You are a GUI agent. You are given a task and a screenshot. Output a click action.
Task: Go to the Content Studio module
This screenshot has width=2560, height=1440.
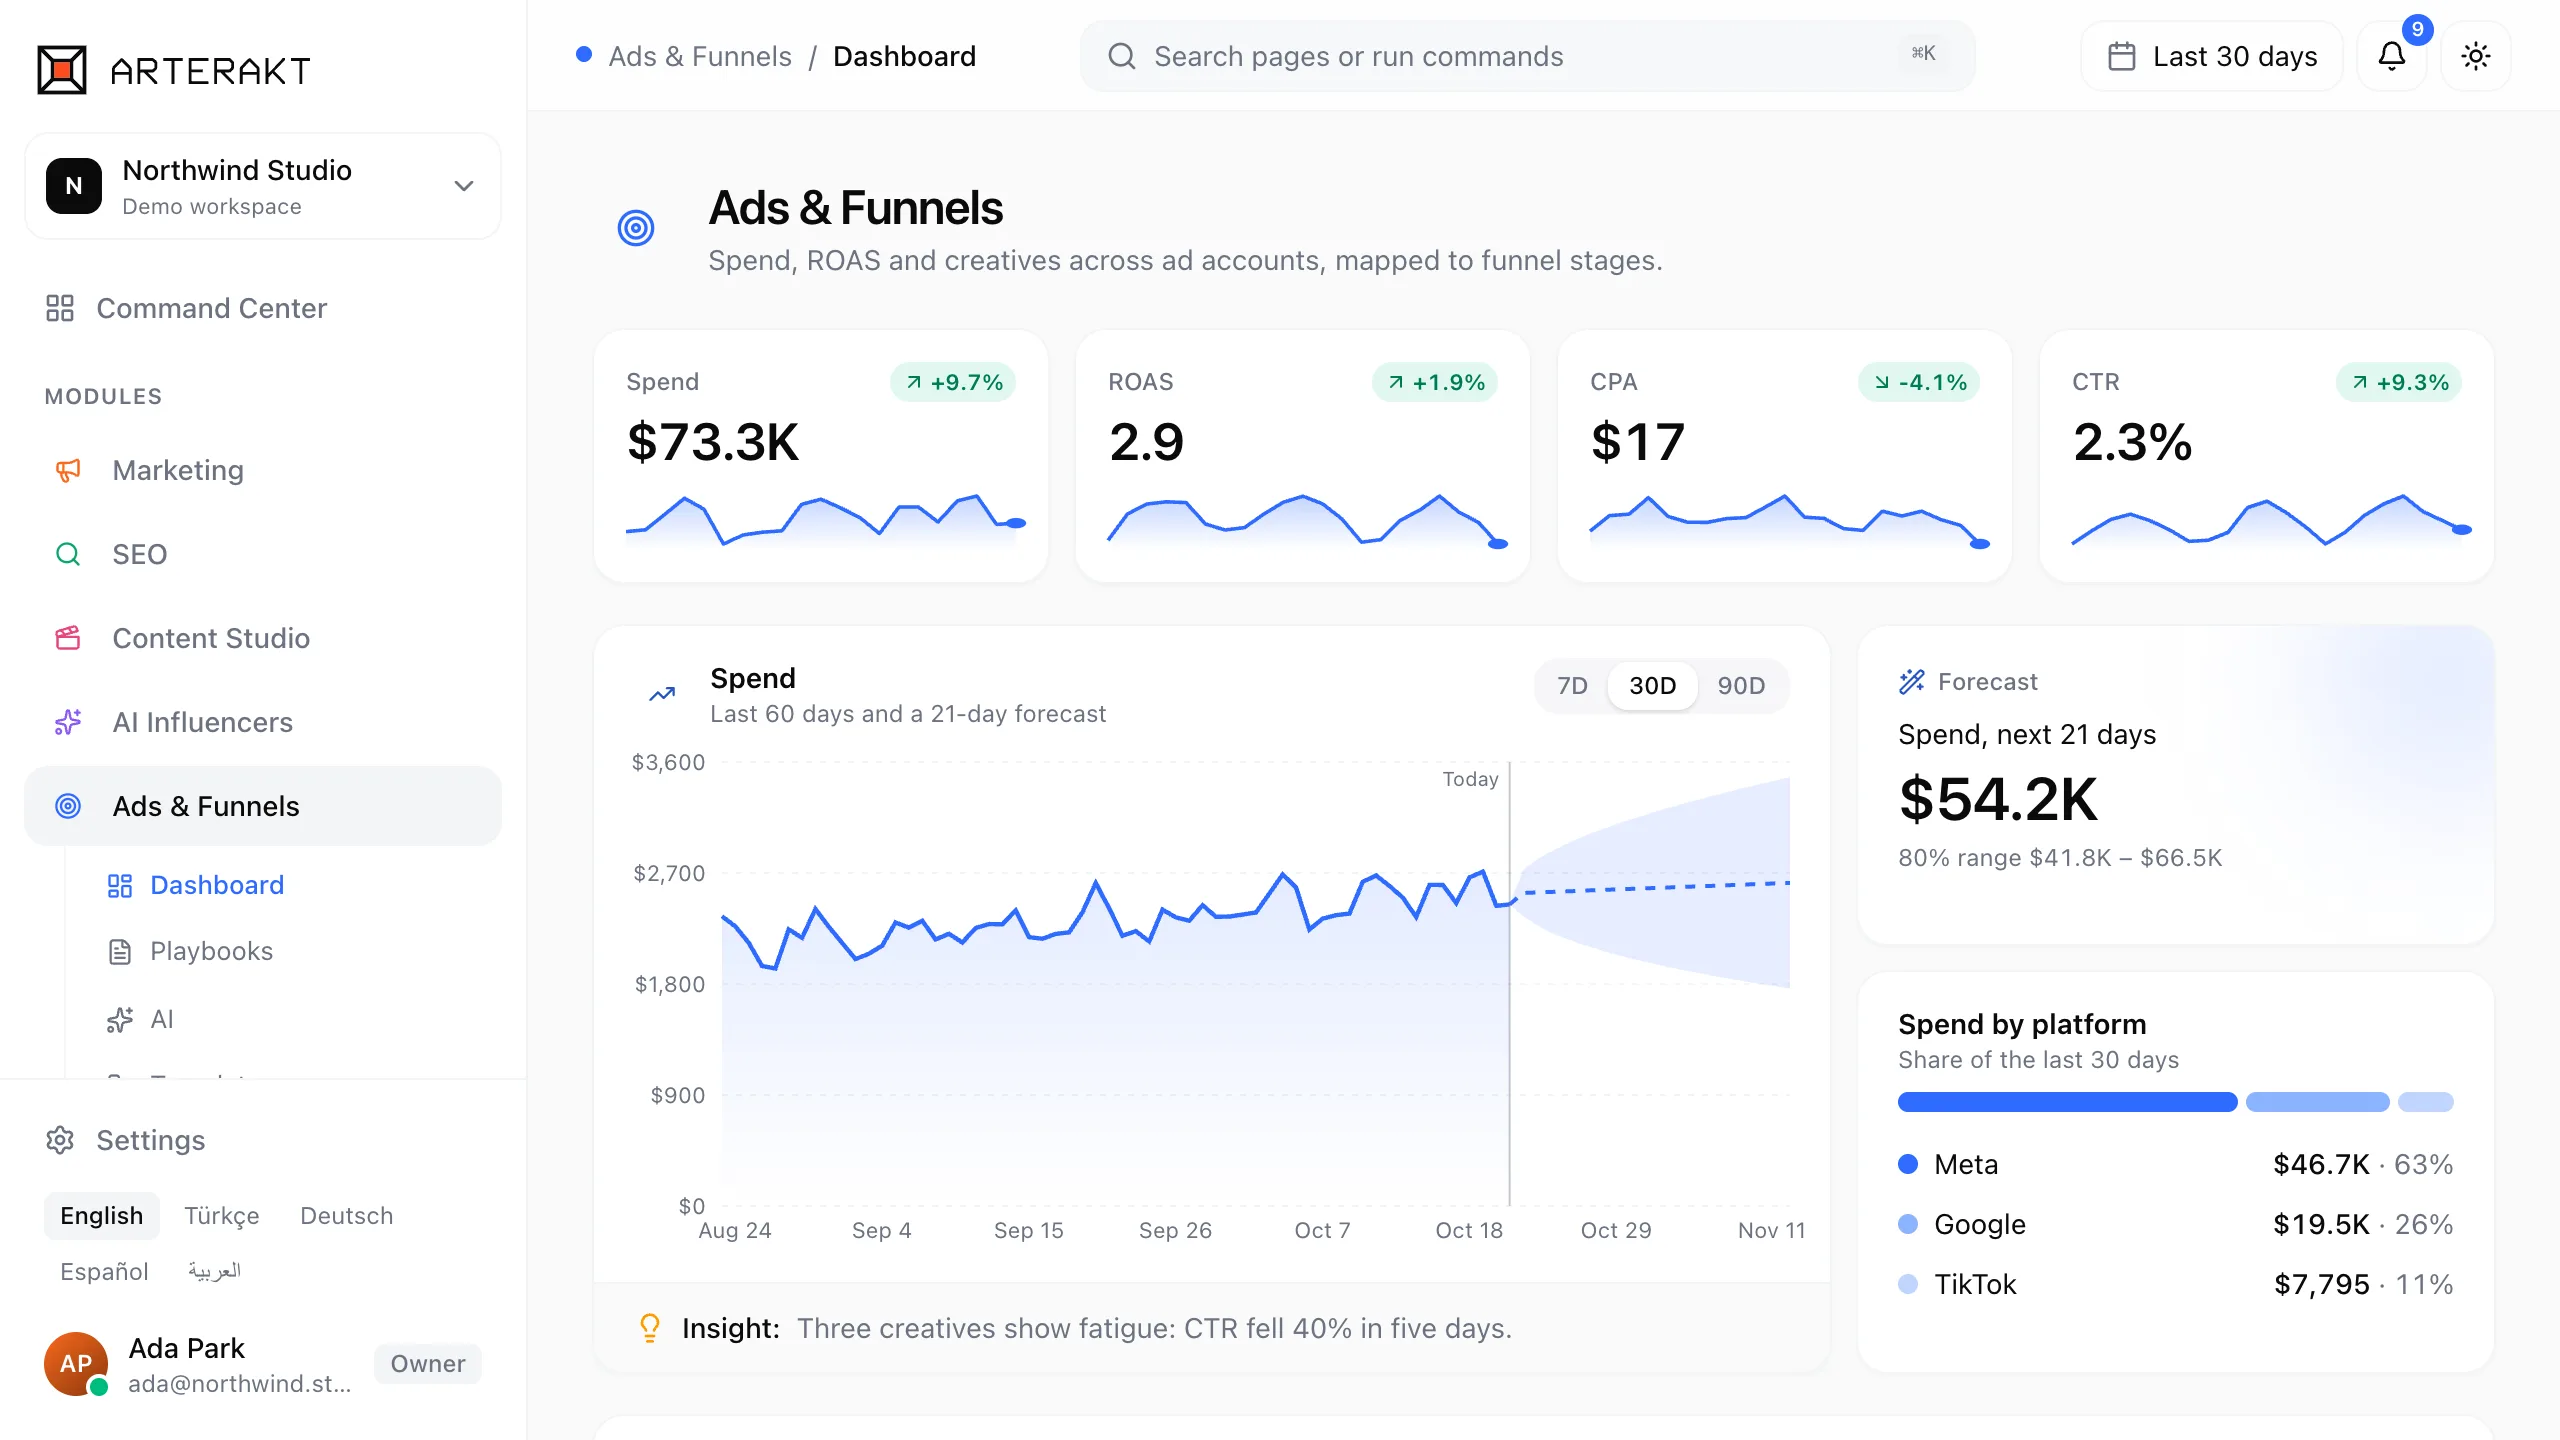(263, 638)
